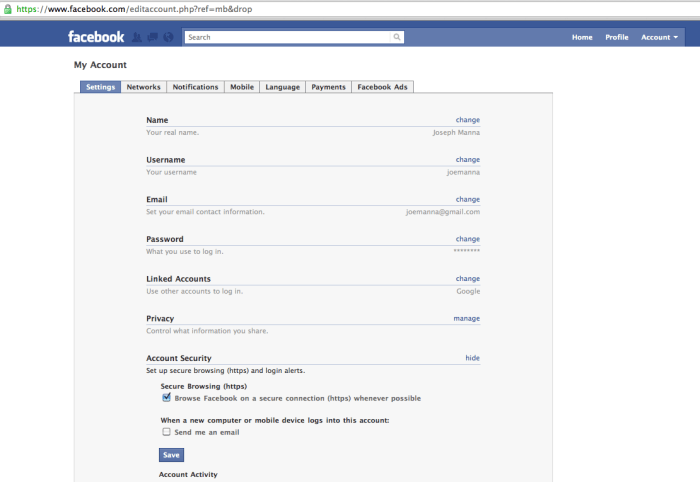
Task: Click "Control what information you share." text
Action: tap(207, 331)
